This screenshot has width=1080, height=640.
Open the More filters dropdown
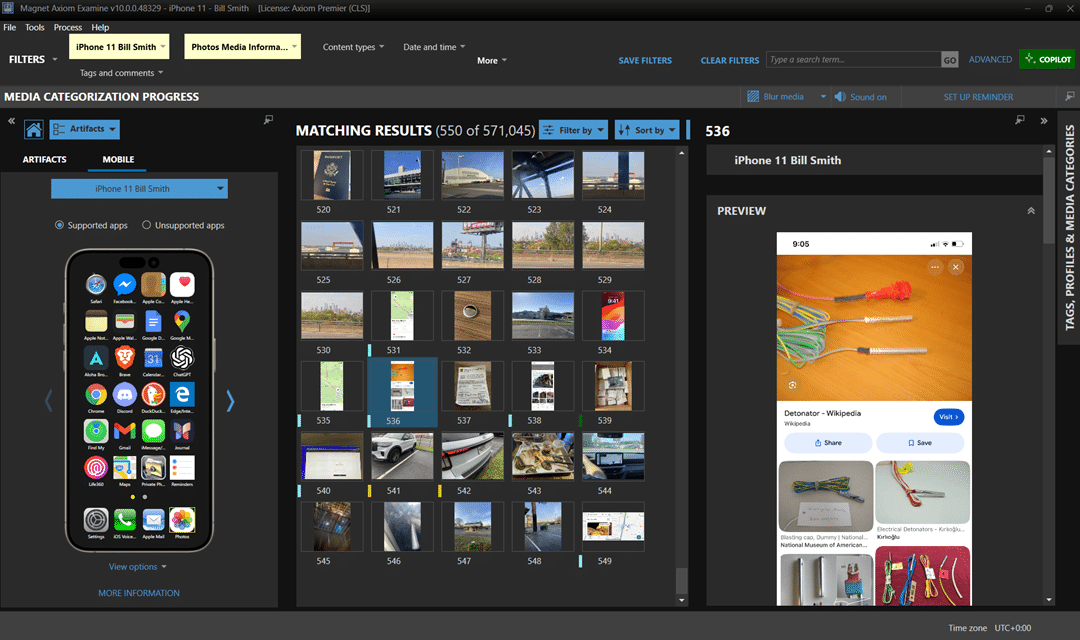492,61
